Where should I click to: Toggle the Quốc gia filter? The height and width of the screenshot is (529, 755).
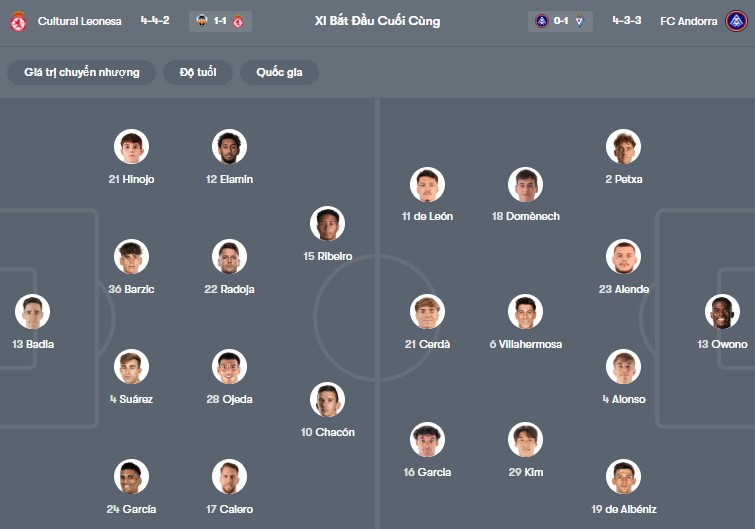click(279, 72)
